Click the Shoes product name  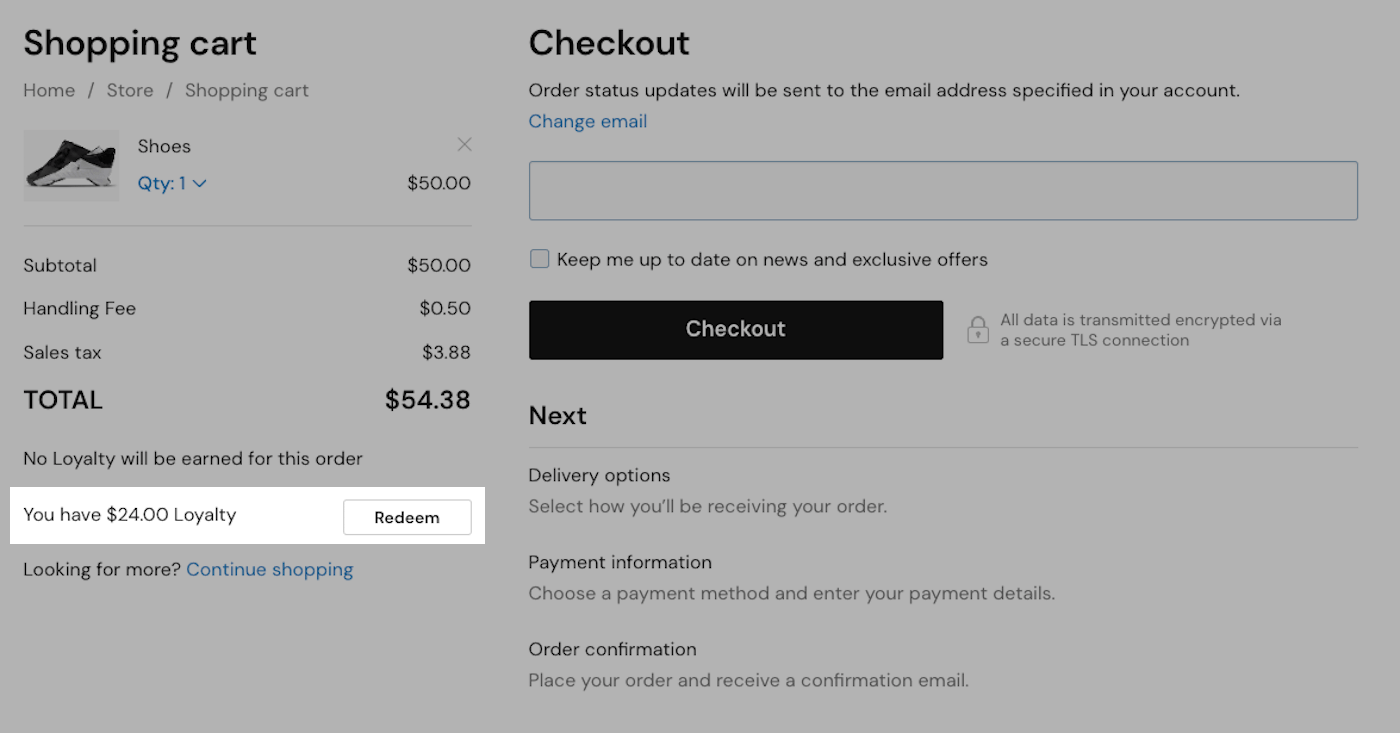point(163,146)
